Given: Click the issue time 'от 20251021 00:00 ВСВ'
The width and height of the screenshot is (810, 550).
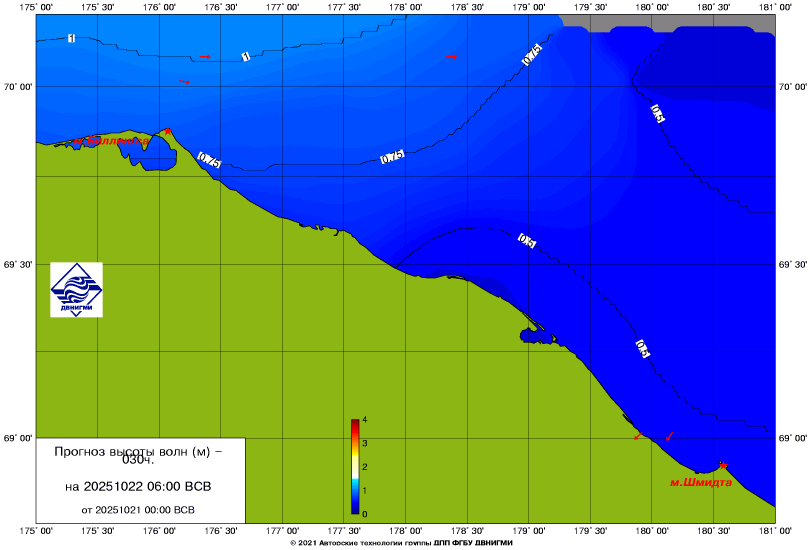Looking at the screenshot, I should (138, 509).
